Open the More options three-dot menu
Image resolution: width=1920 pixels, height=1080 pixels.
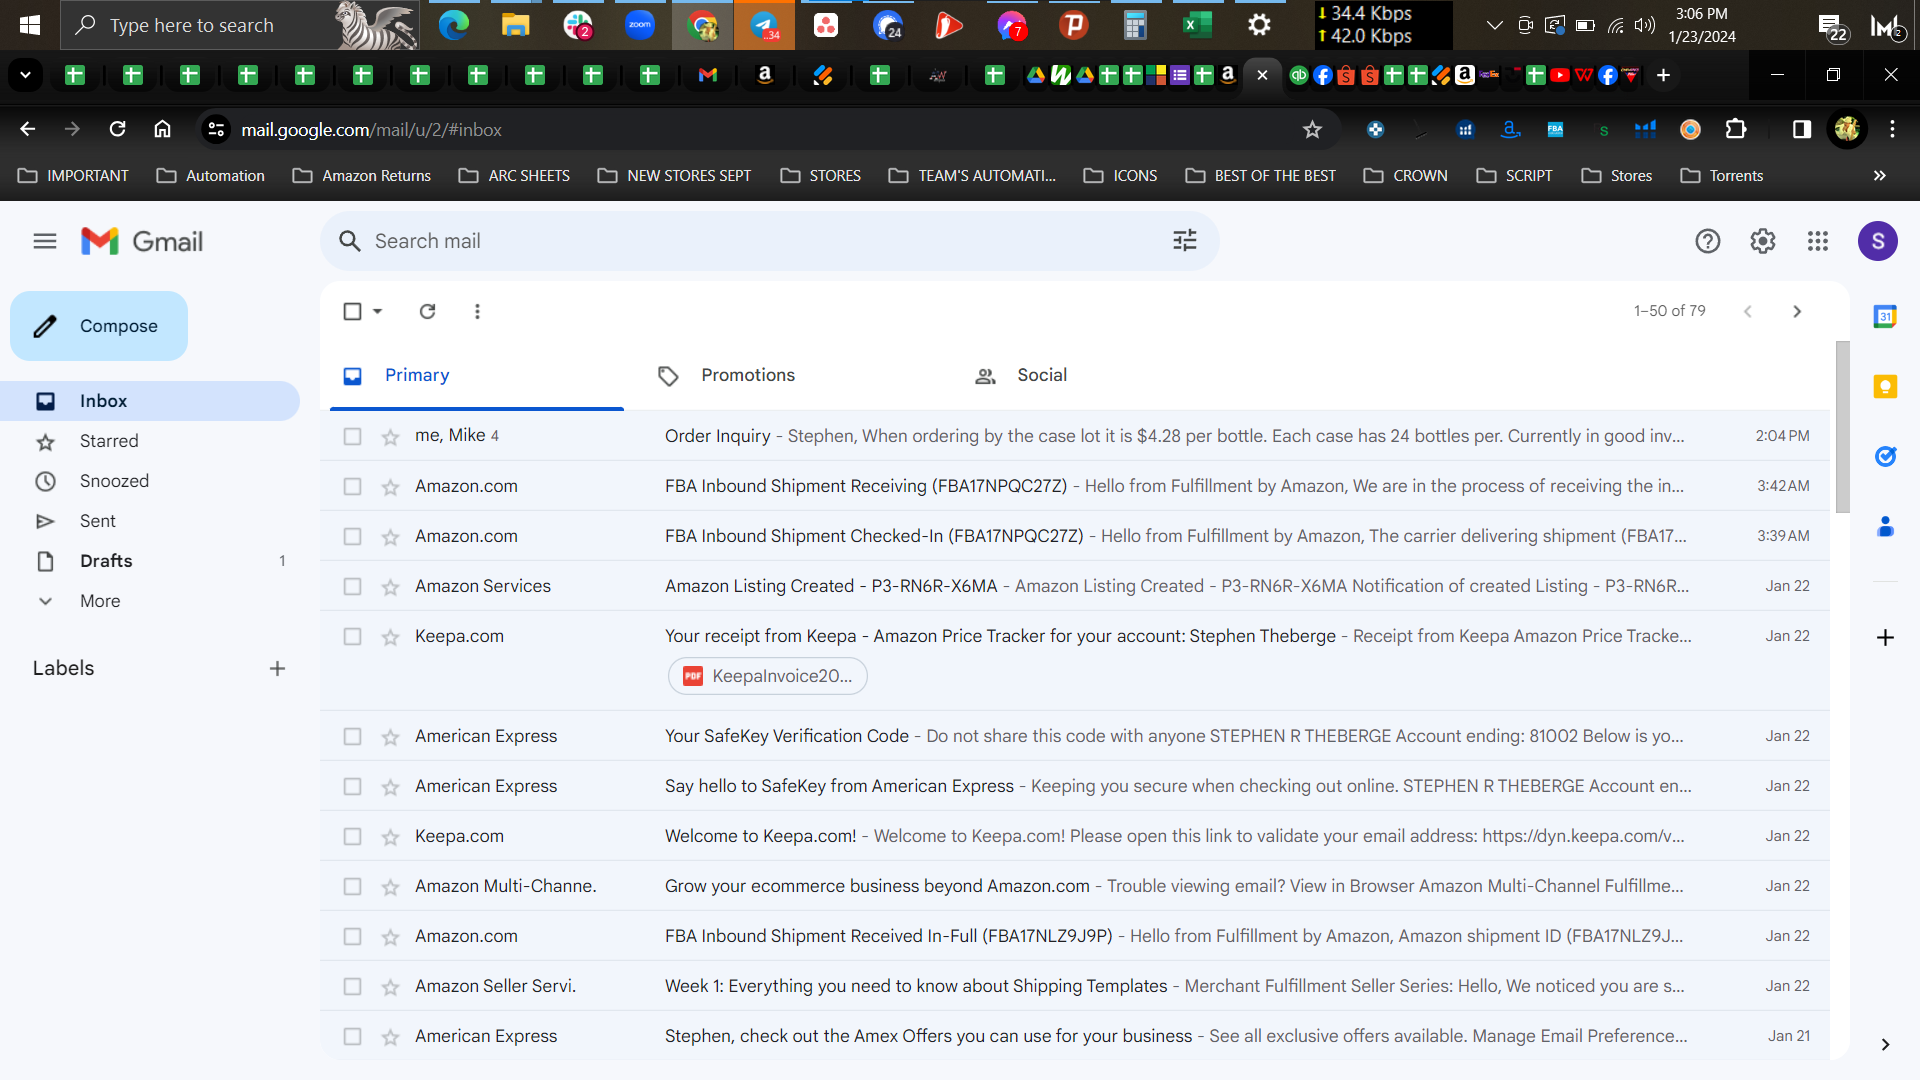tap(477, 311)
